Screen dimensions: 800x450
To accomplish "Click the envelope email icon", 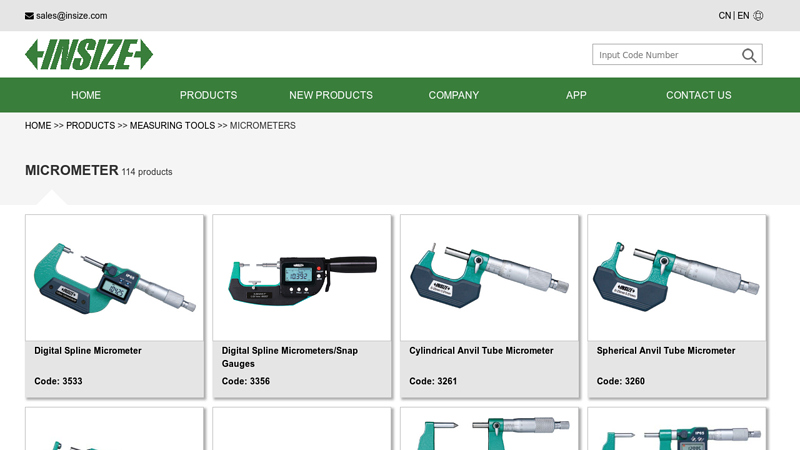I will (29, 16).
